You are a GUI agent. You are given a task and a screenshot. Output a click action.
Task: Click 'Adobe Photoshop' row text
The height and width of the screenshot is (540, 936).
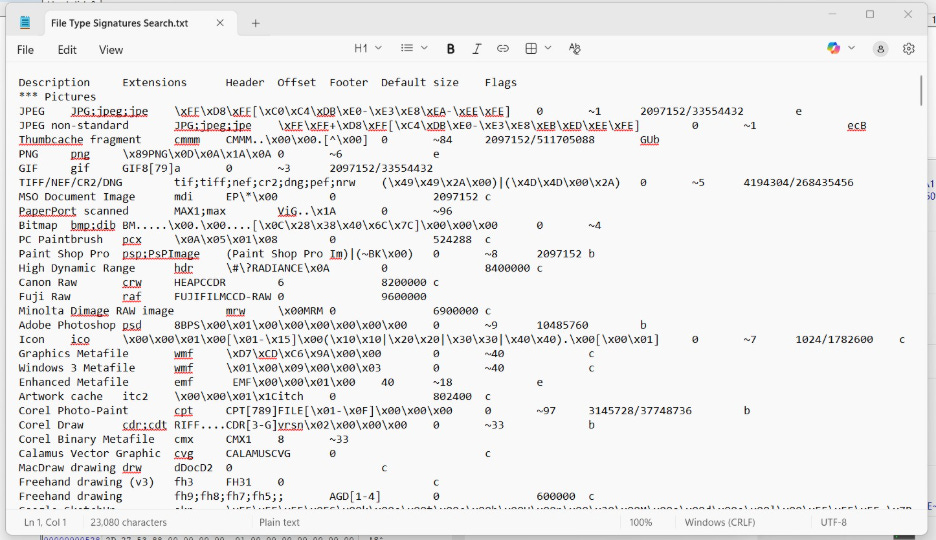(67, 325)
